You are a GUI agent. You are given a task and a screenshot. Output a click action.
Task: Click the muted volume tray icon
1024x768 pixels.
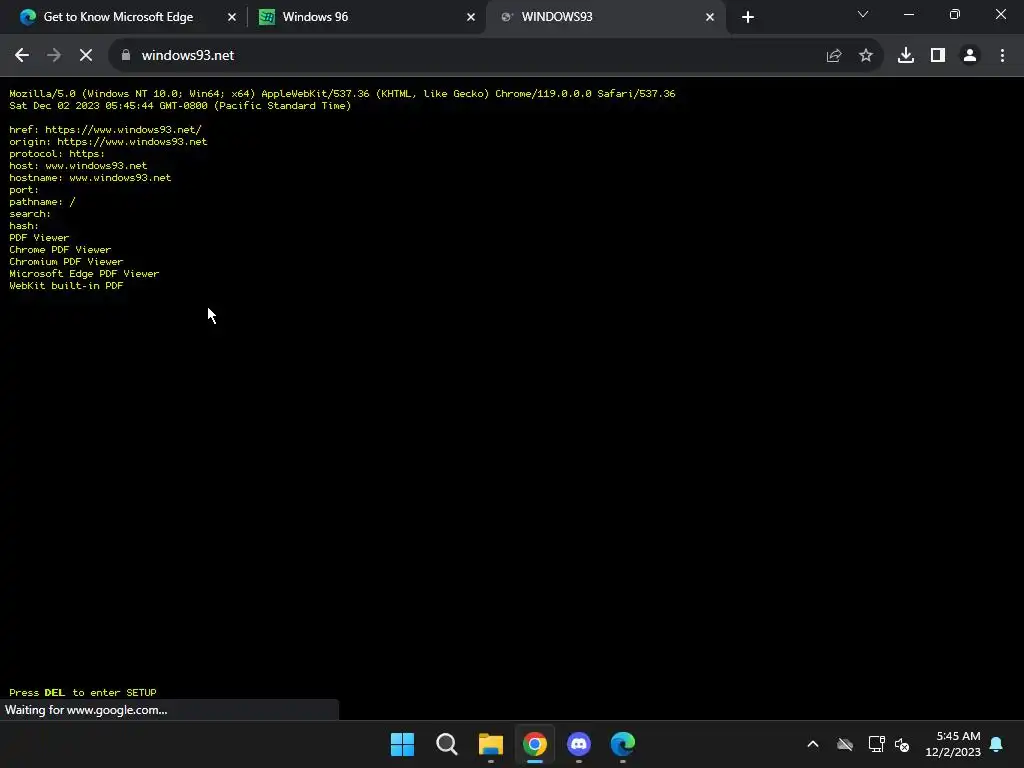click(903, 744)
